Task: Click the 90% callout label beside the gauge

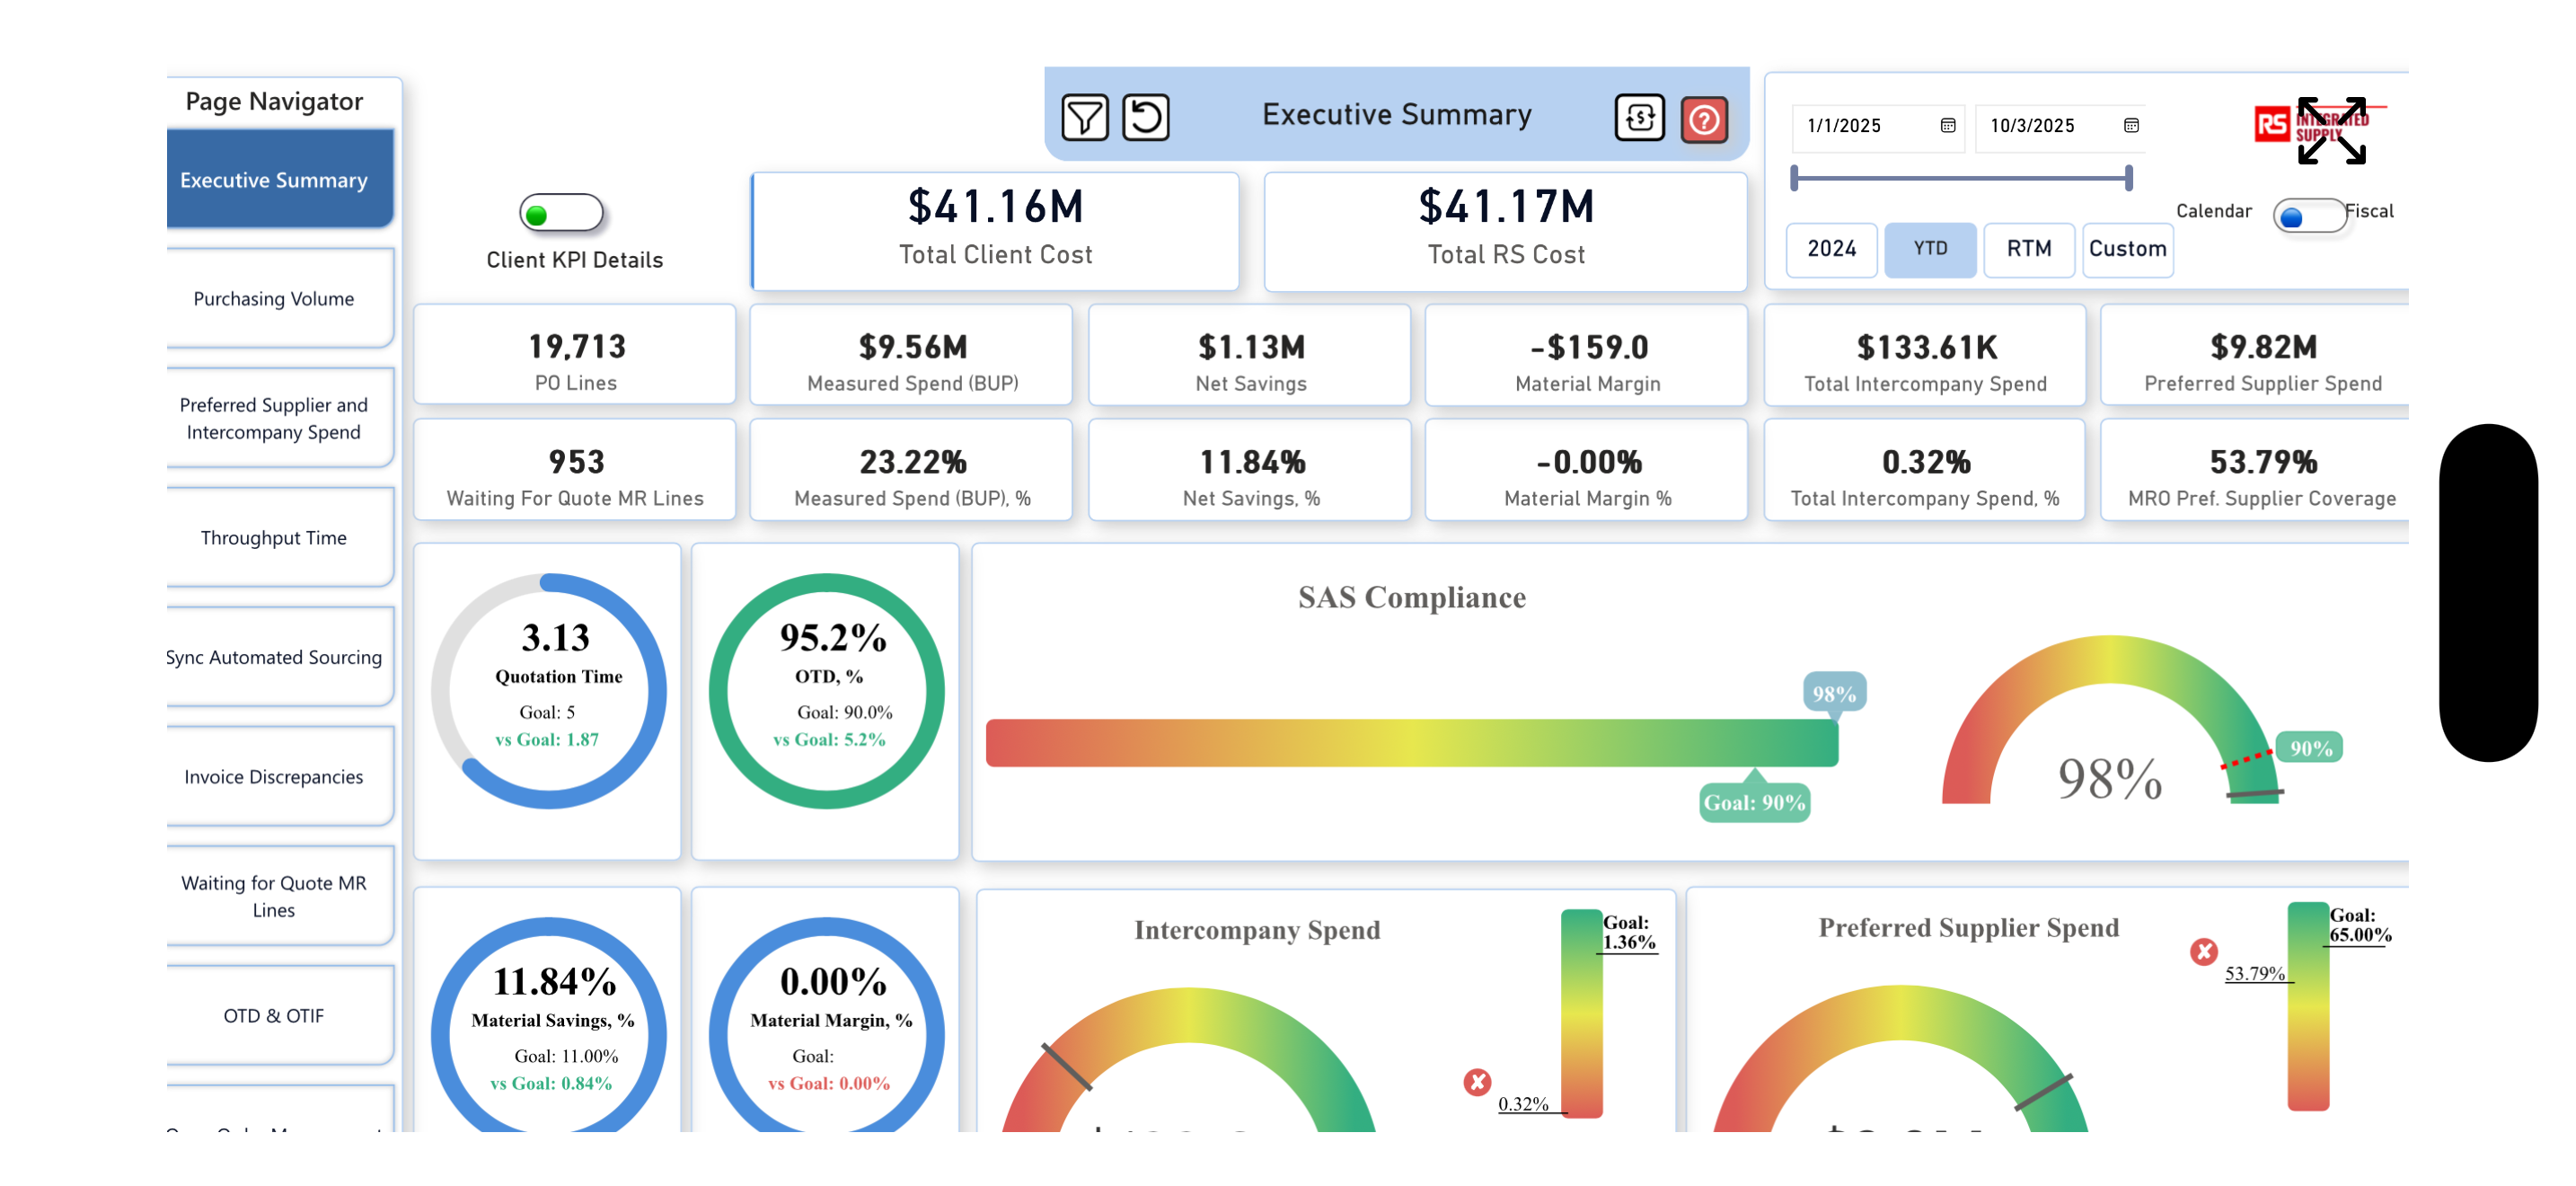Action: point(2311,748)
